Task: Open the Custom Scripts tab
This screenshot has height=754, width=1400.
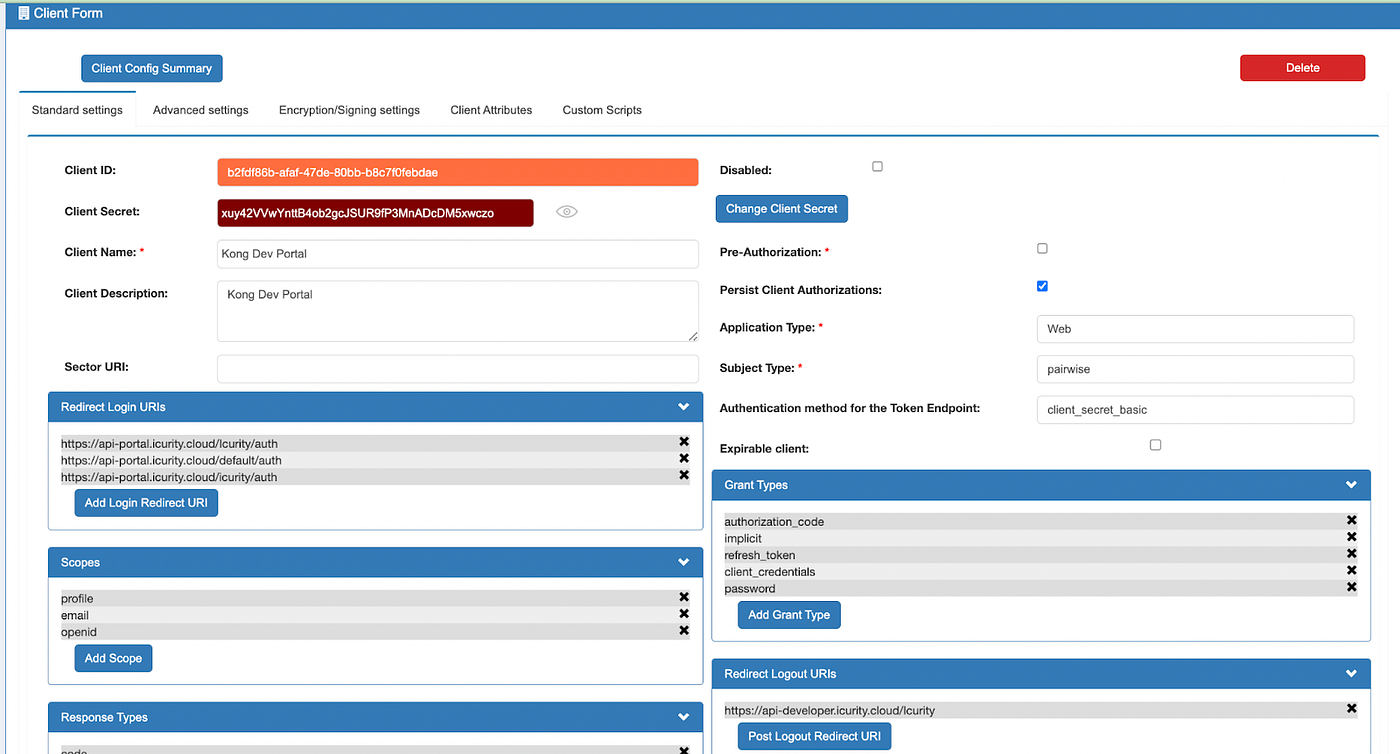Action: 602,110
